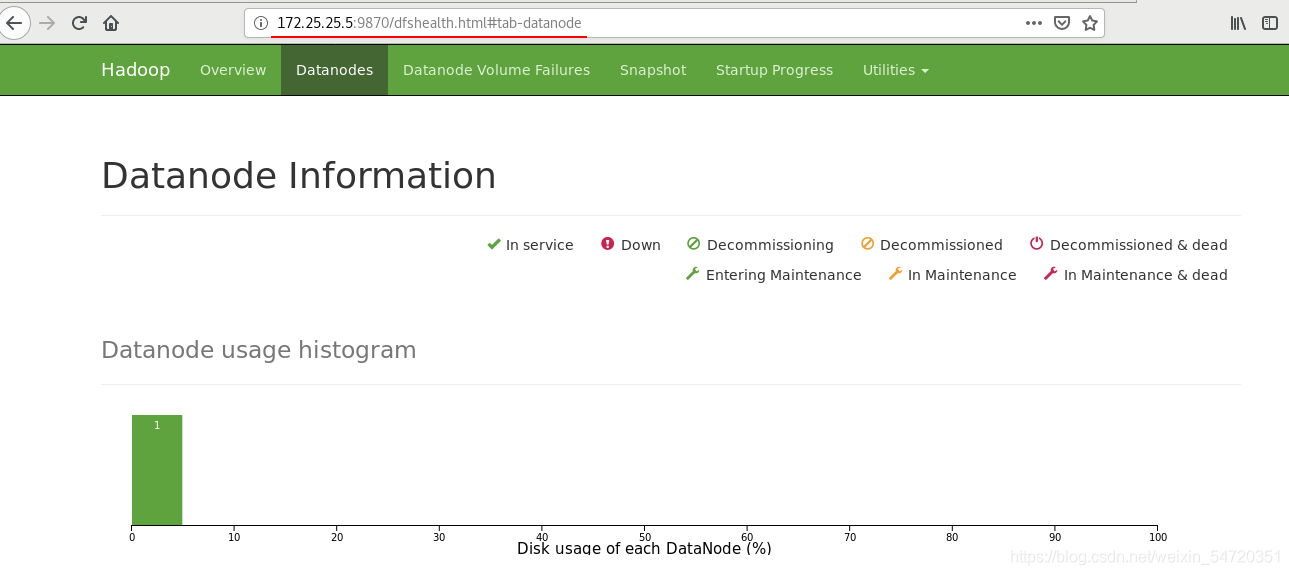Open the Startup Progress tab

coord(774,70)
